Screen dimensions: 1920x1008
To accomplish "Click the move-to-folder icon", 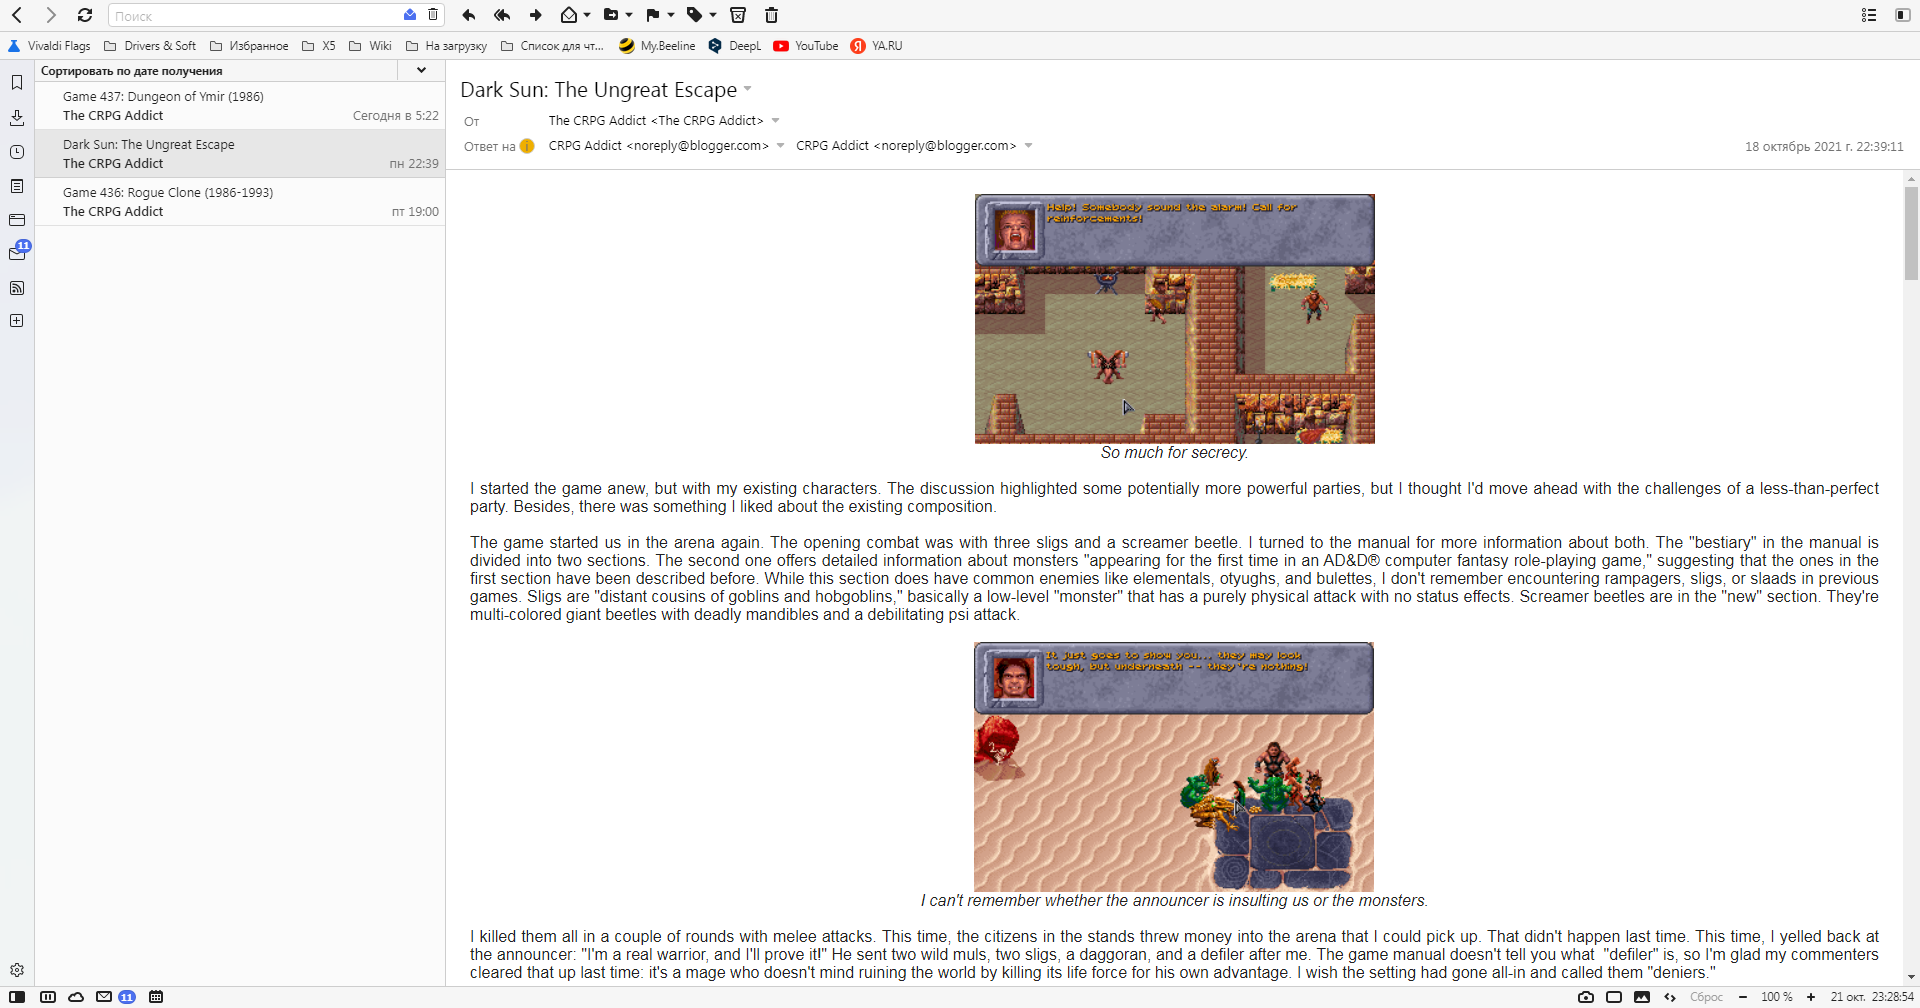I will tap(611, 15).
